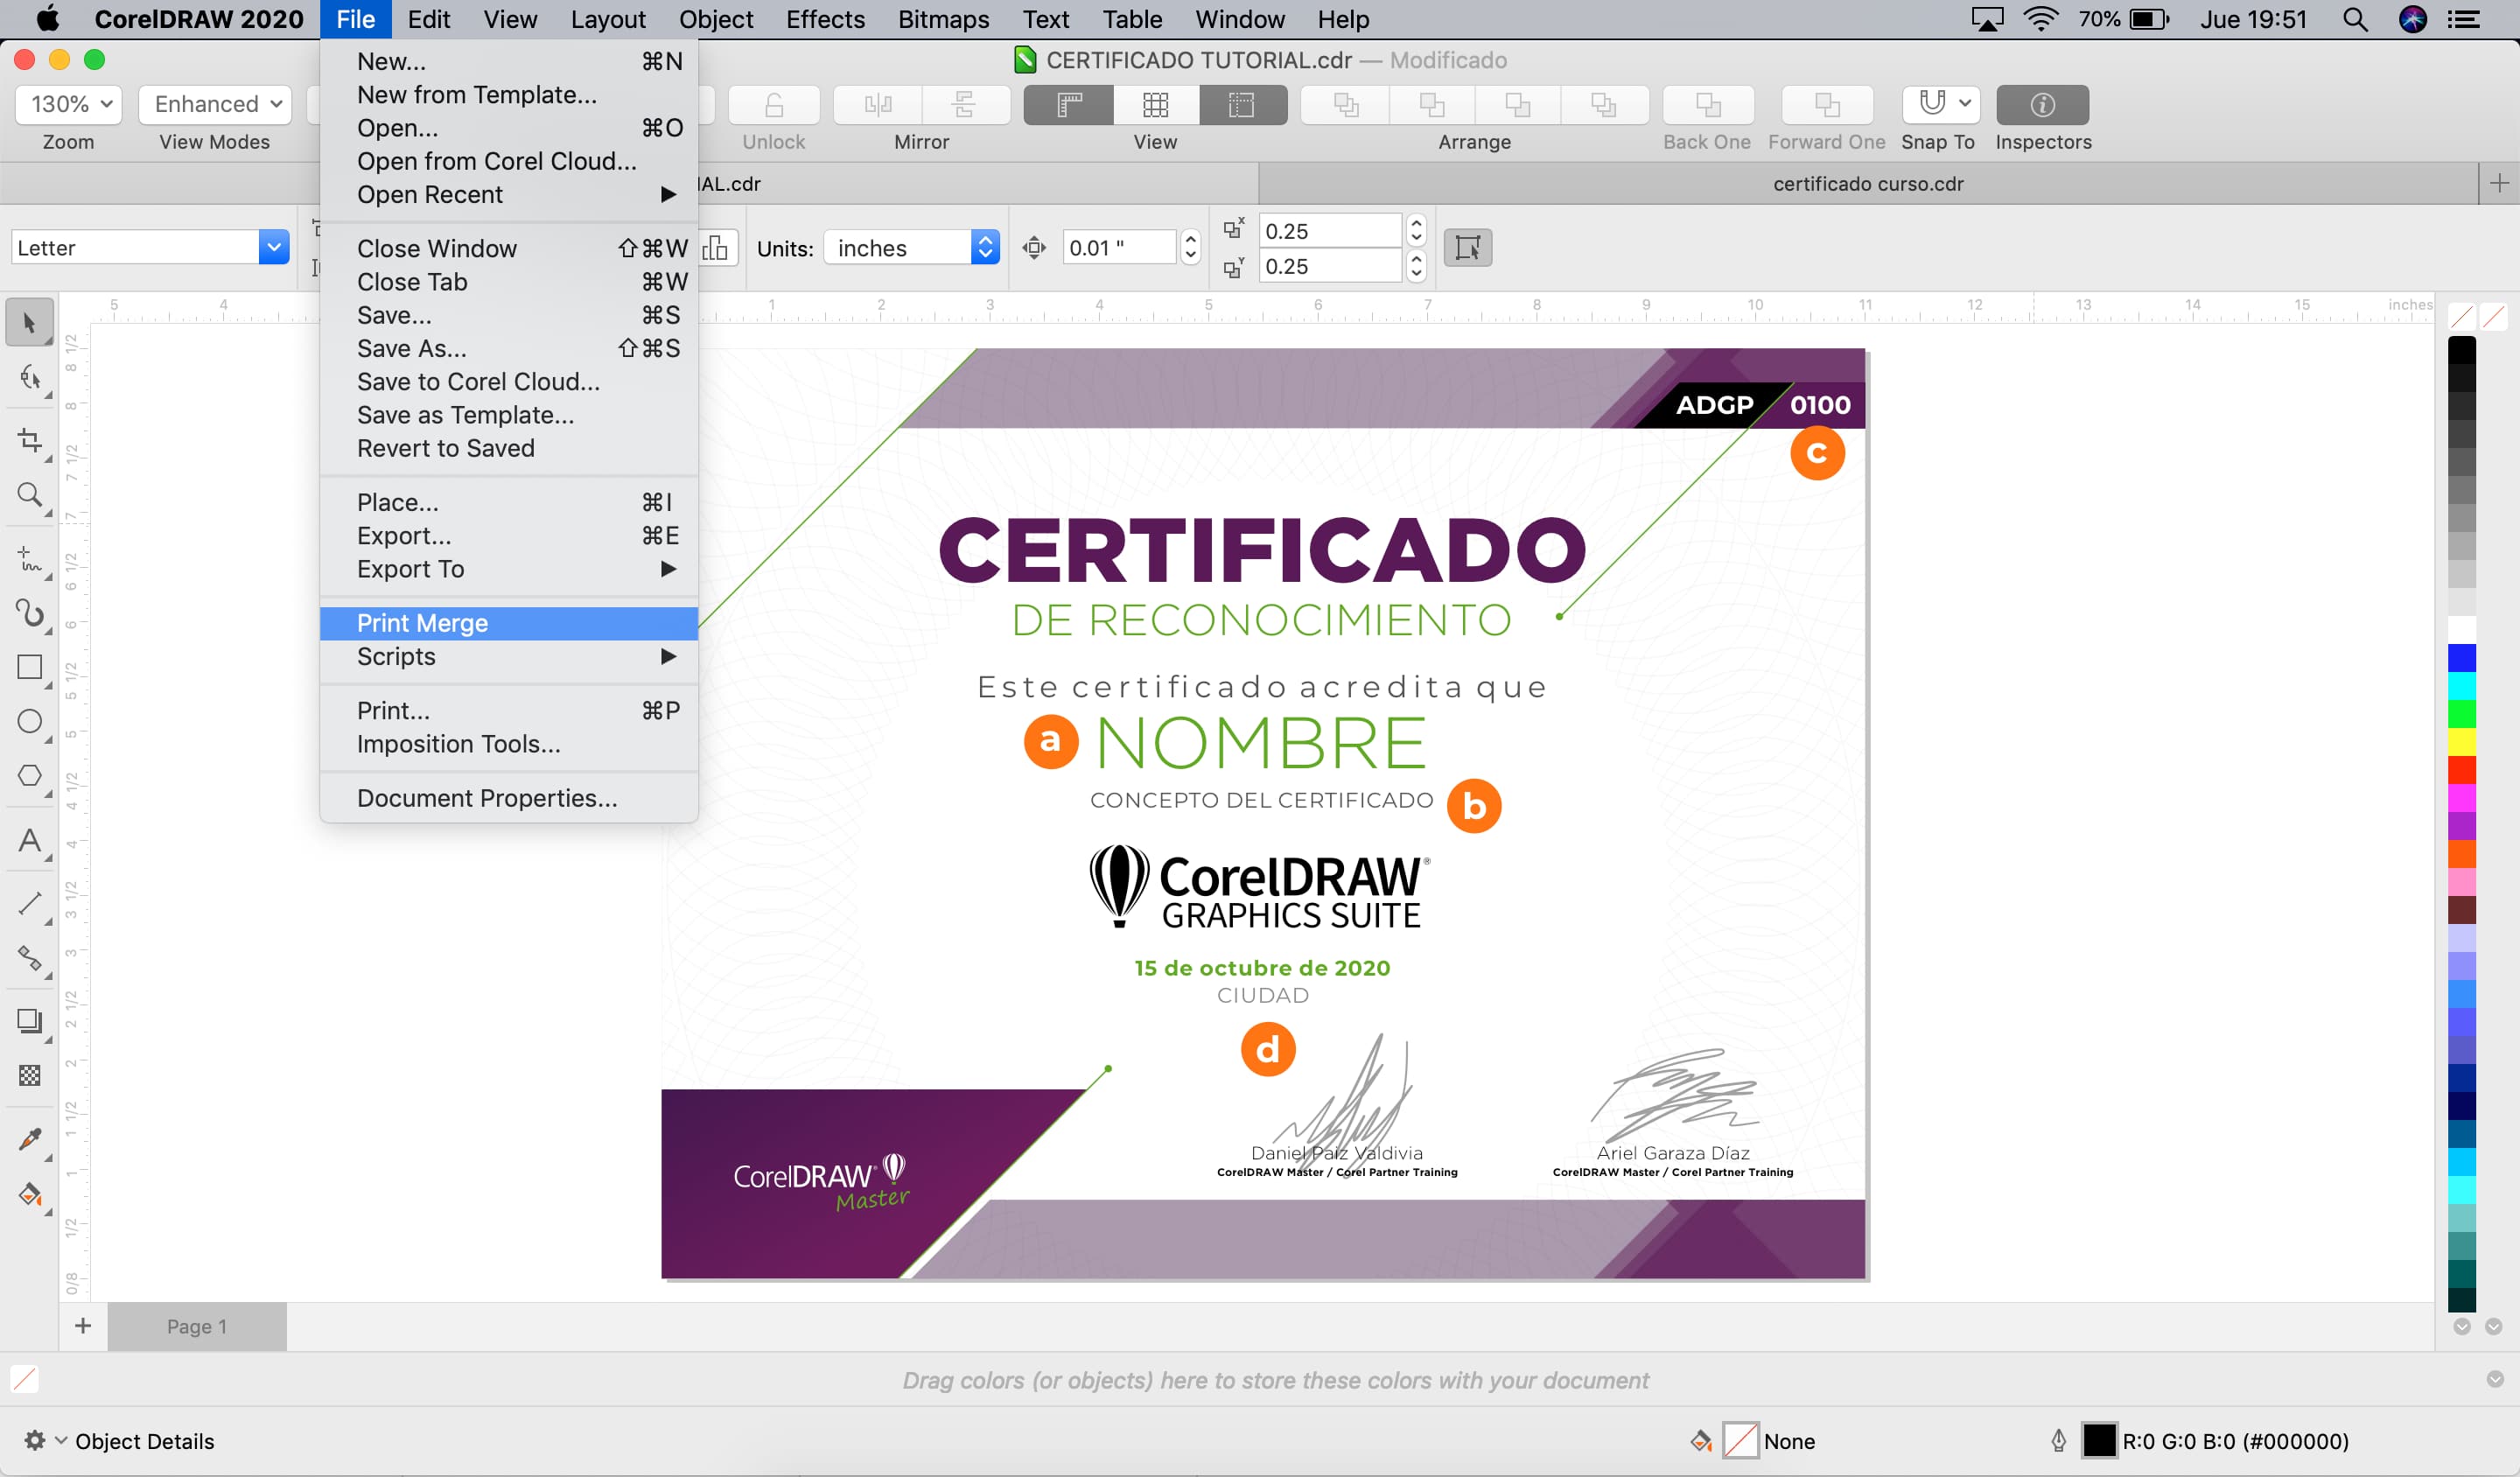Add new document tab plus button
The image size is (2520, 1477).
[x=2499, y=183]
